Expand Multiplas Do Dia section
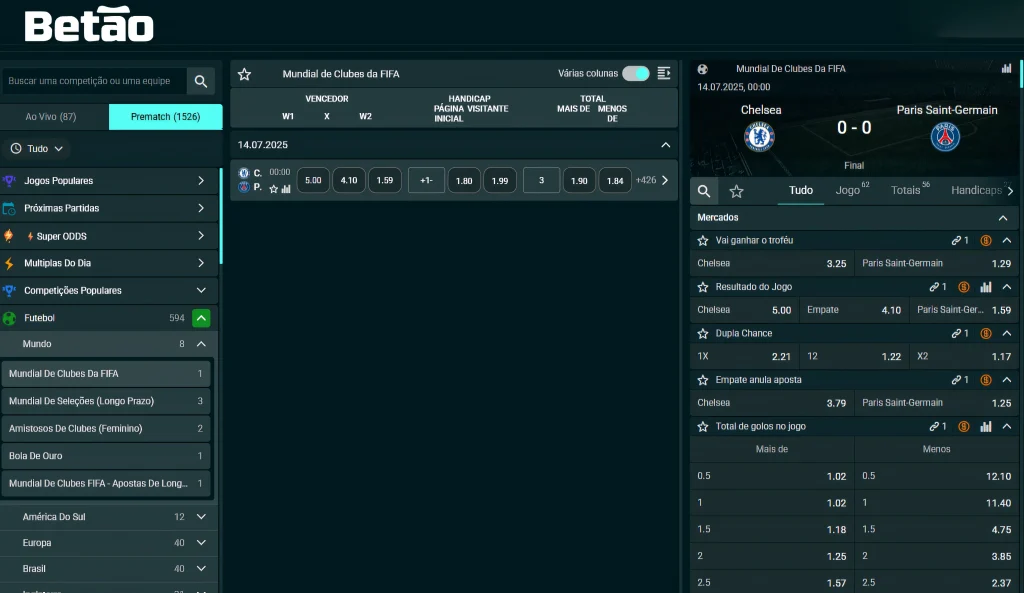Viewport: 1024px width, 593px height. coord(109,263)
